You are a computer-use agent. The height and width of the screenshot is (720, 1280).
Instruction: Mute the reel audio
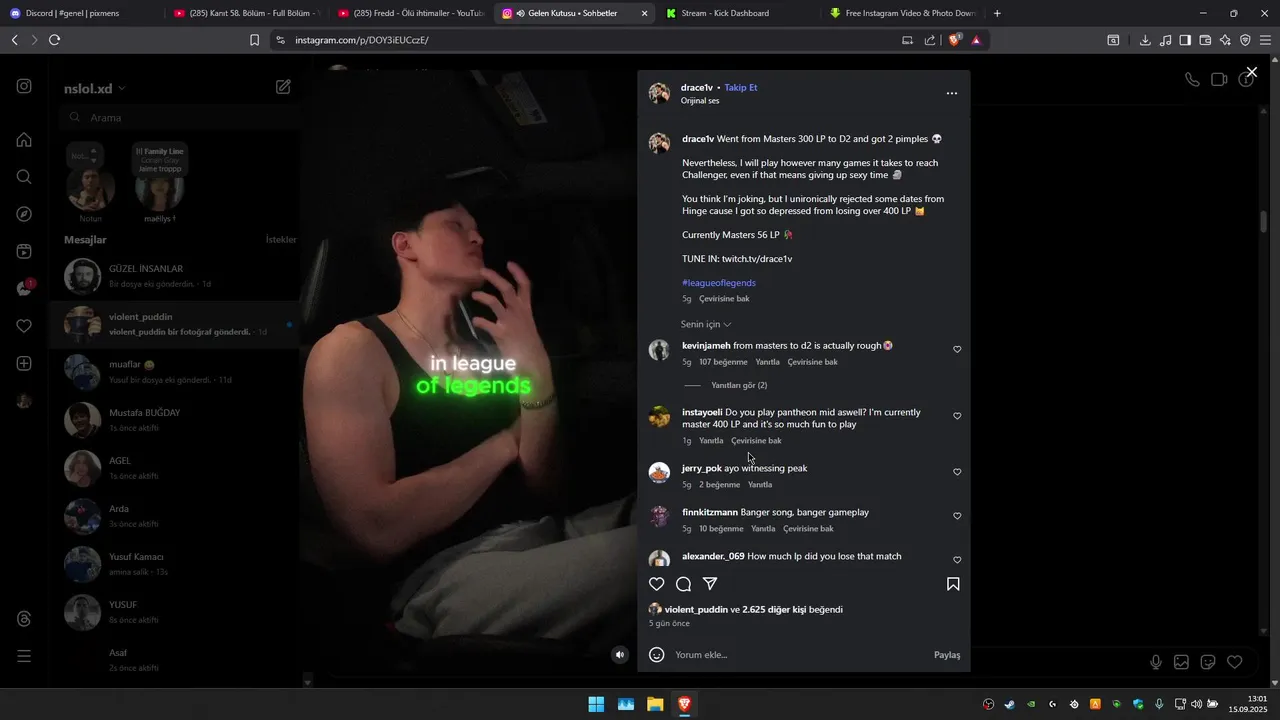(x=620, y=655)
